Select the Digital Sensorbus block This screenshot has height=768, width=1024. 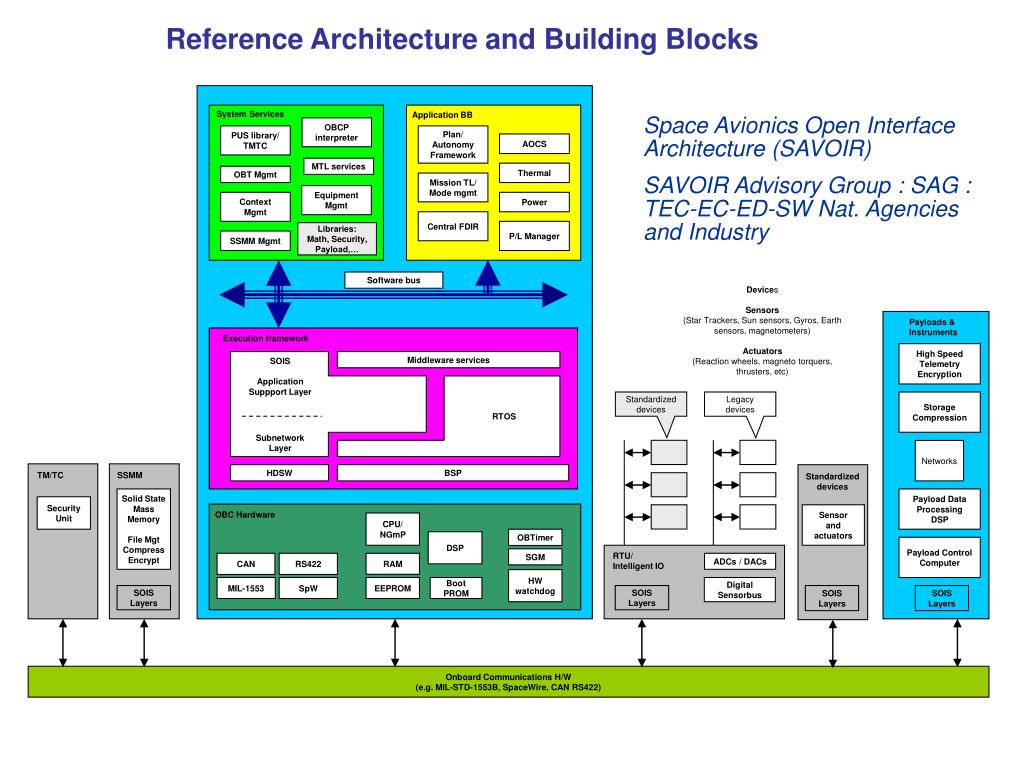(x=740, y=590)
